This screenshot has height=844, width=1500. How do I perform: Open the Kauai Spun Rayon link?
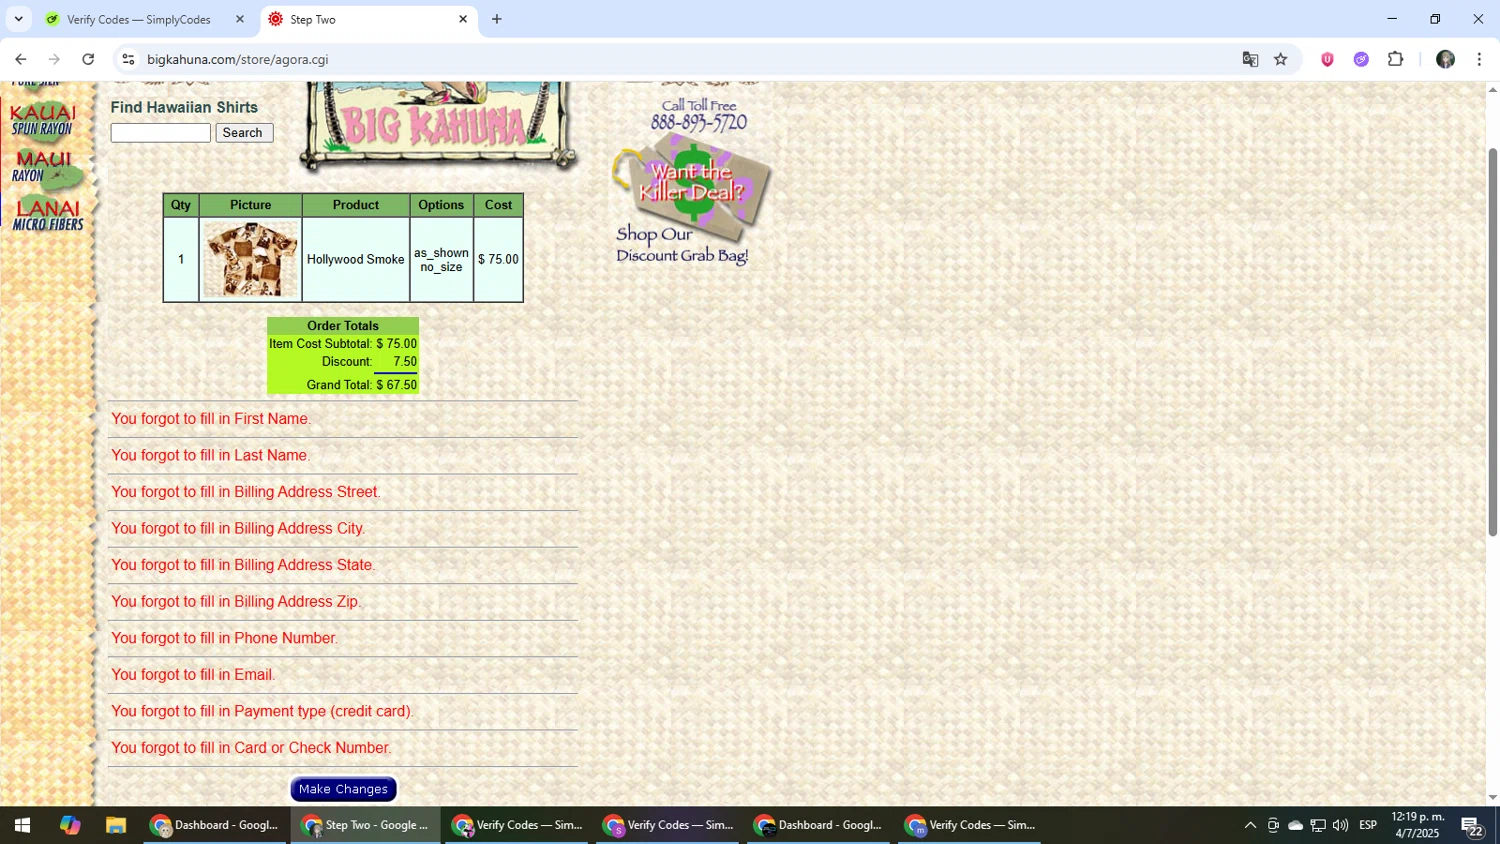44,120
